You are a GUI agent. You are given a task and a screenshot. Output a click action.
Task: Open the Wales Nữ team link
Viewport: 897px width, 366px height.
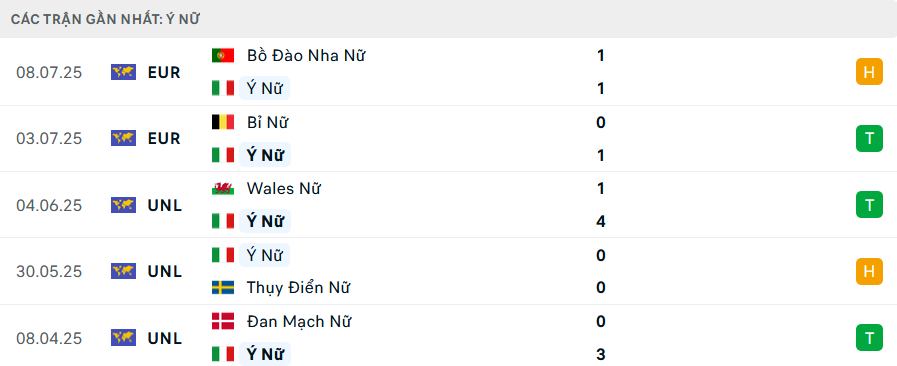(x=284, y=188)
